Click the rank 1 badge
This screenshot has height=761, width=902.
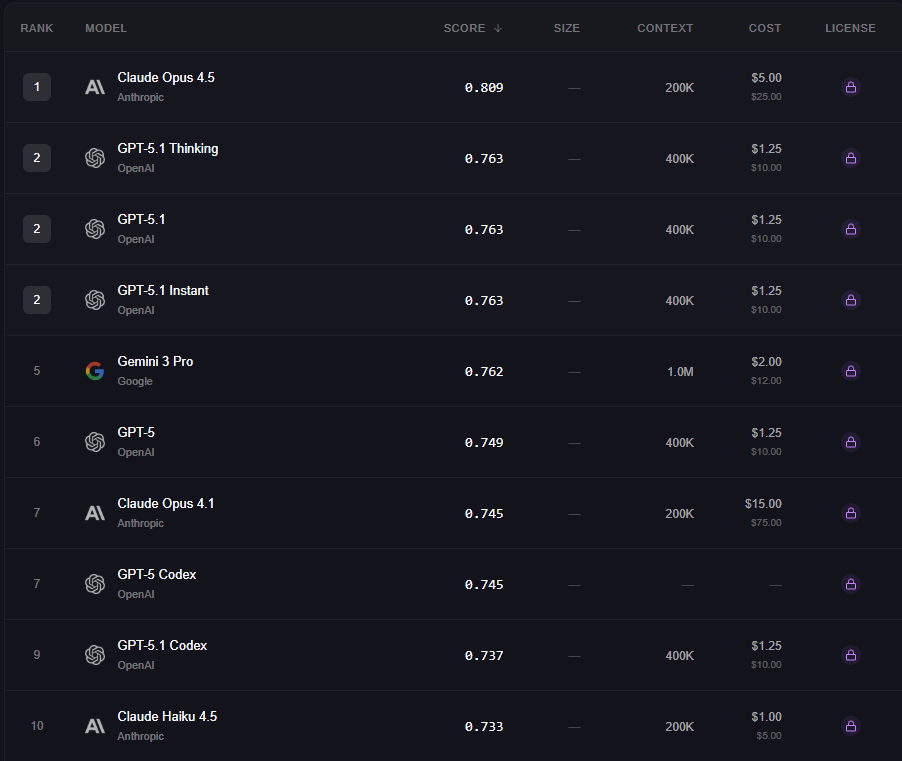click(x=37, y=87)
